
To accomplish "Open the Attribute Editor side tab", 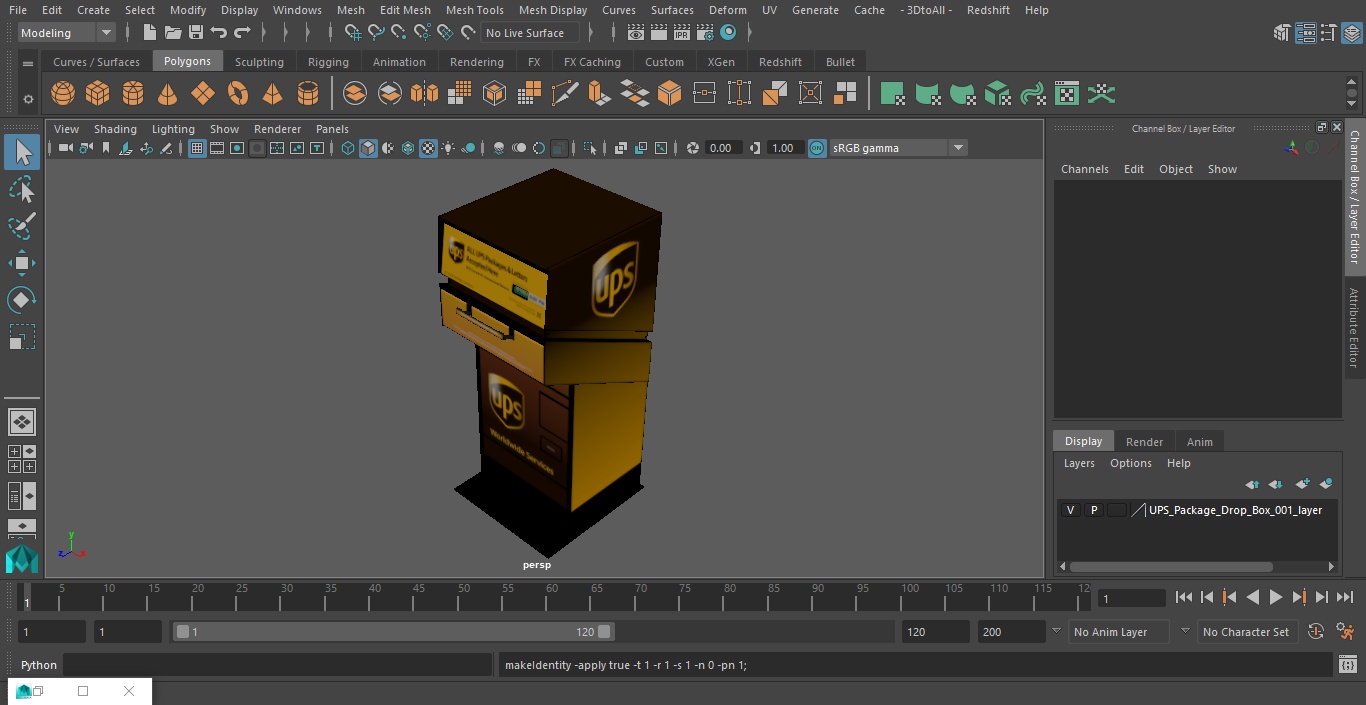I will coord(1354,328).
